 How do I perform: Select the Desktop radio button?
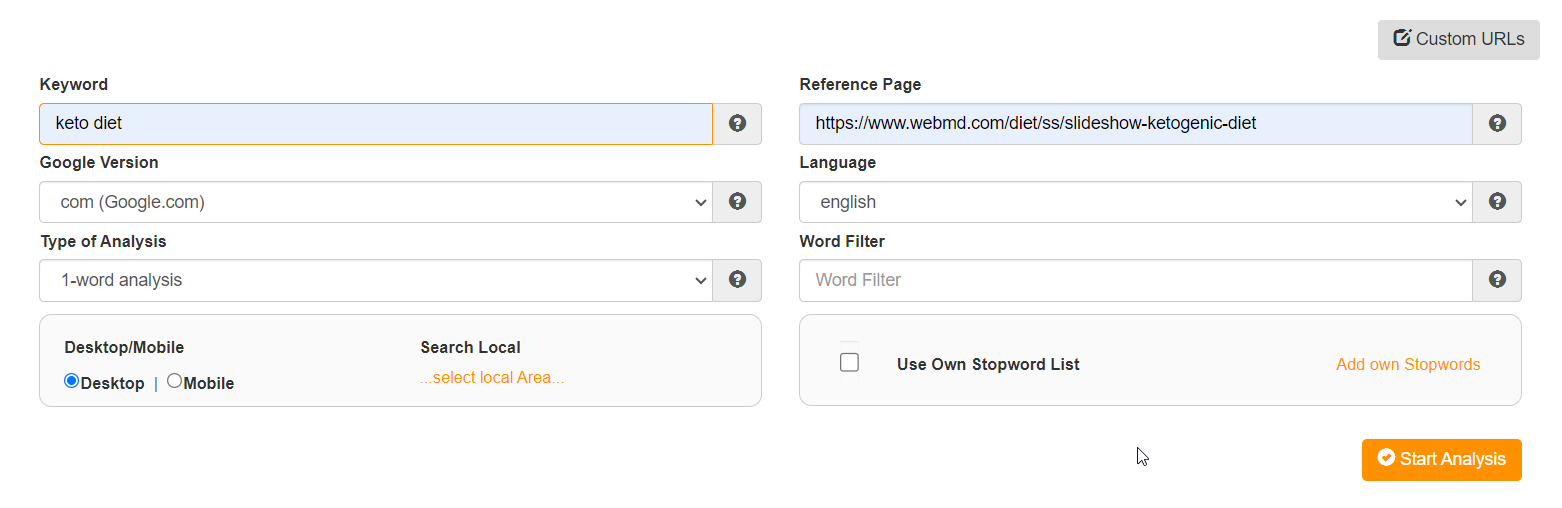pyautogui.click(x=71, y=381)
